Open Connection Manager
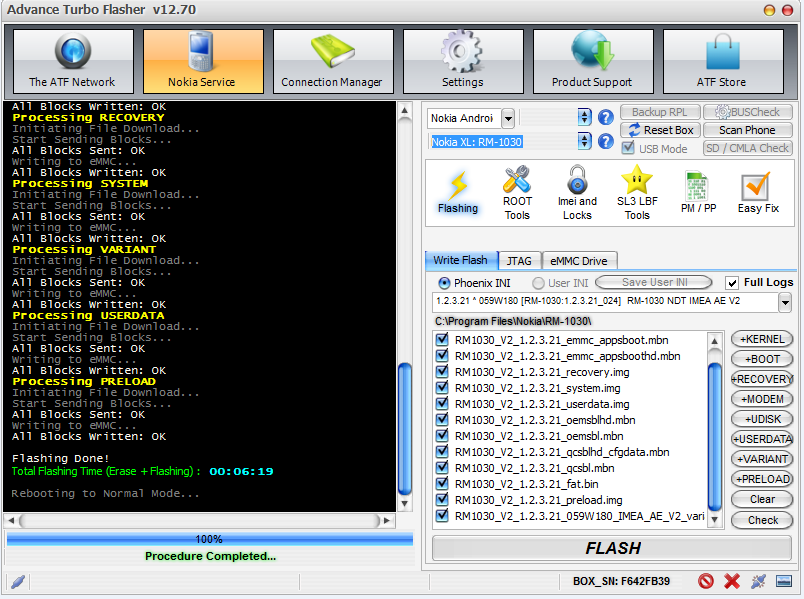 333,61
